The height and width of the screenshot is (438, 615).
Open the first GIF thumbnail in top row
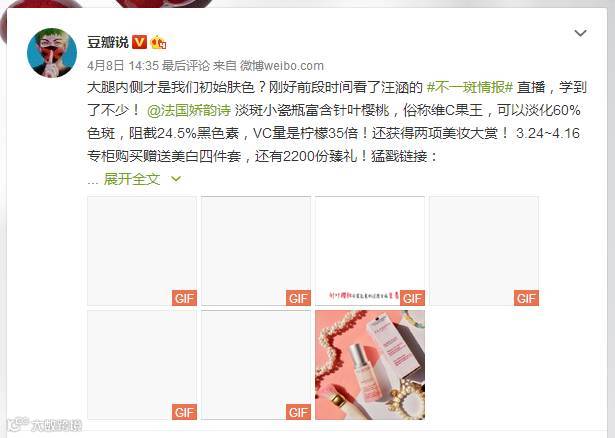[x=142, y=251]
